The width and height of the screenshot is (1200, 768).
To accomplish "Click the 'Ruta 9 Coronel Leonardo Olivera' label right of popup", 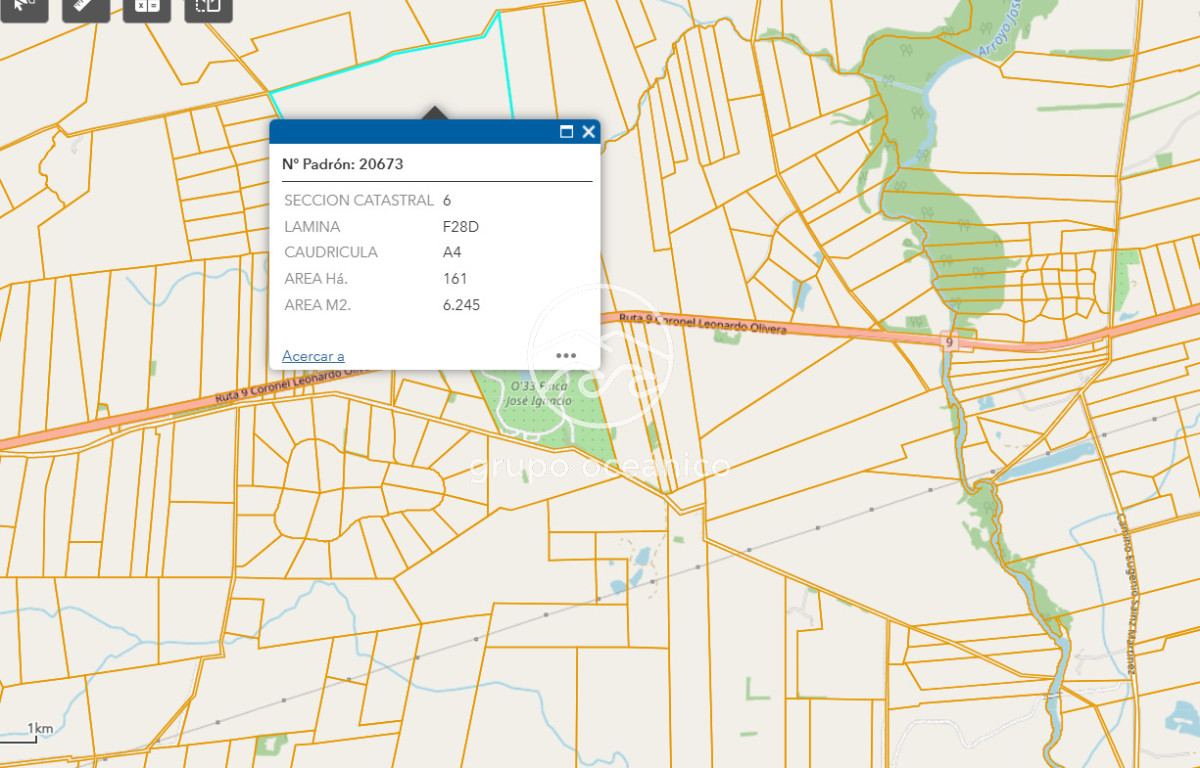I will click(x=703, y=322).
